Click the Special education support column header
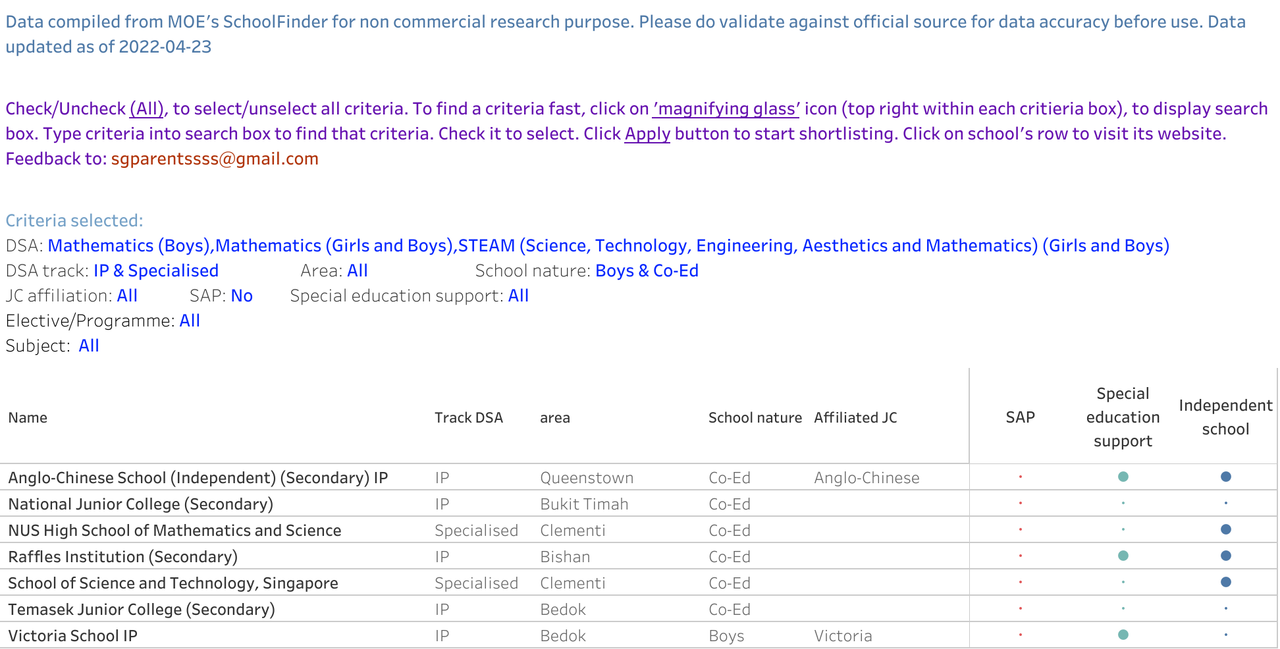 pos(1123,417)
